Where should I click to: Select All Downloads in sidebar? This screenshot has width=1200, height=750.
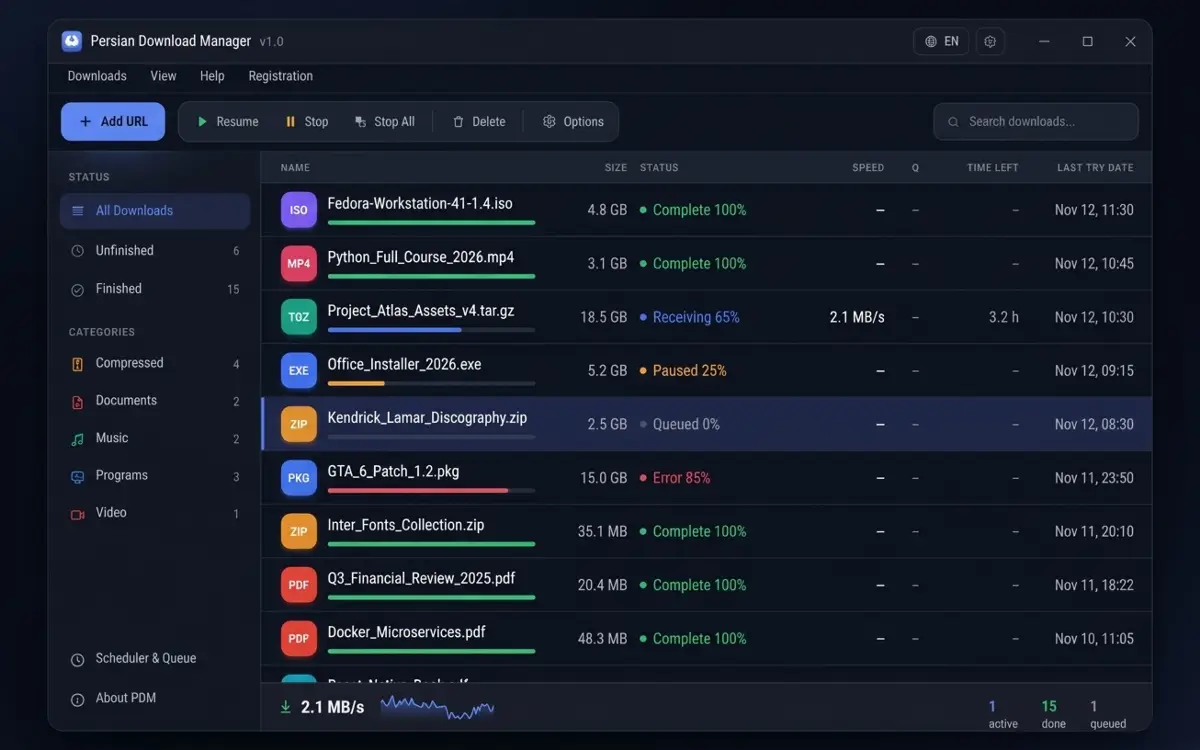click(155, 211)
